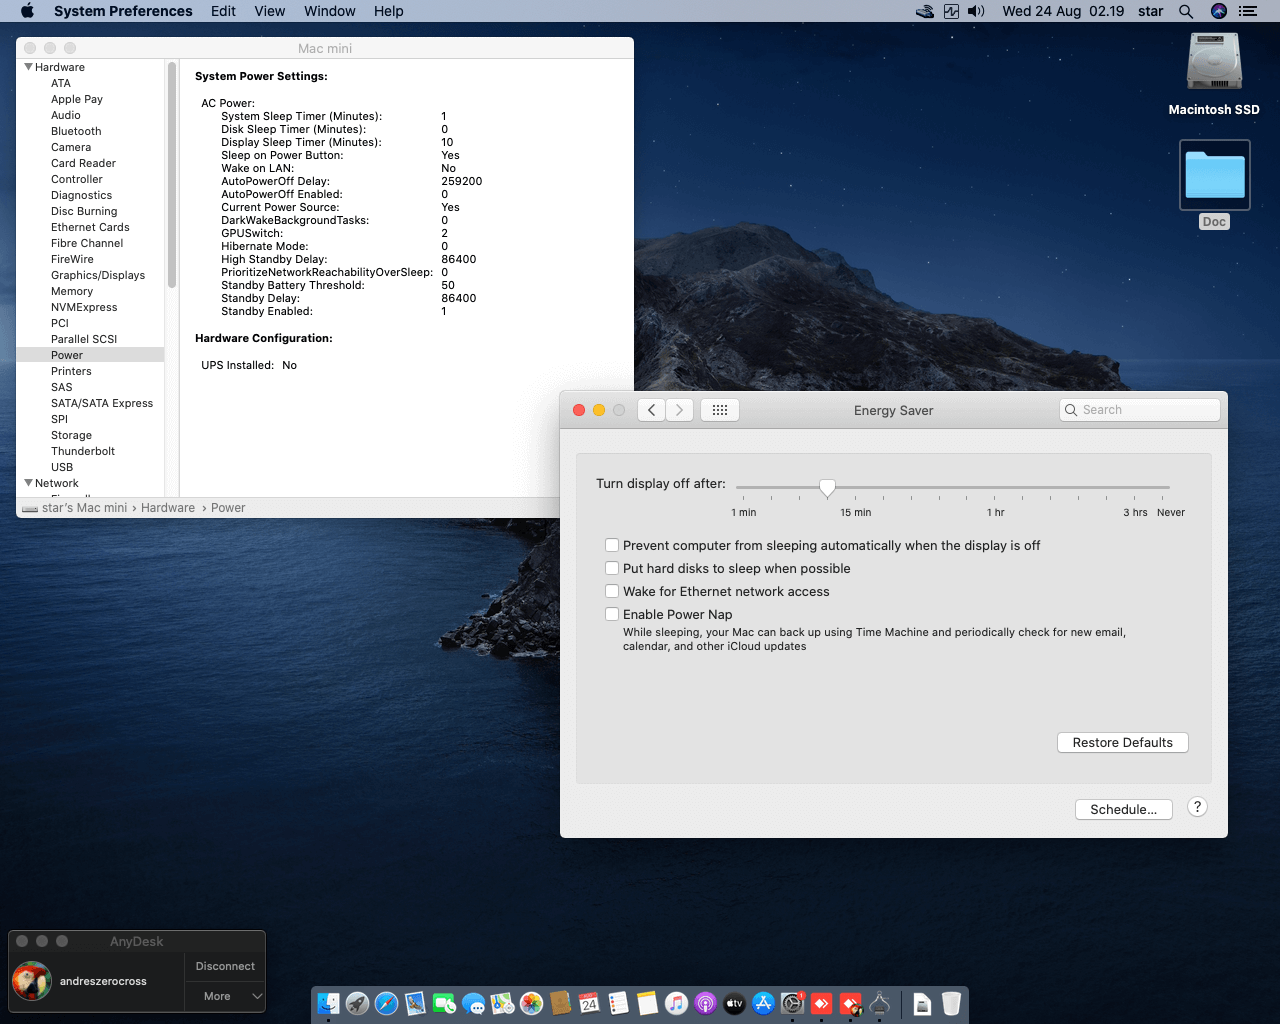This screenshot has height=1024, width=1280.
Task: Expand the Network tree section
Action: click(x=28, y=483)
